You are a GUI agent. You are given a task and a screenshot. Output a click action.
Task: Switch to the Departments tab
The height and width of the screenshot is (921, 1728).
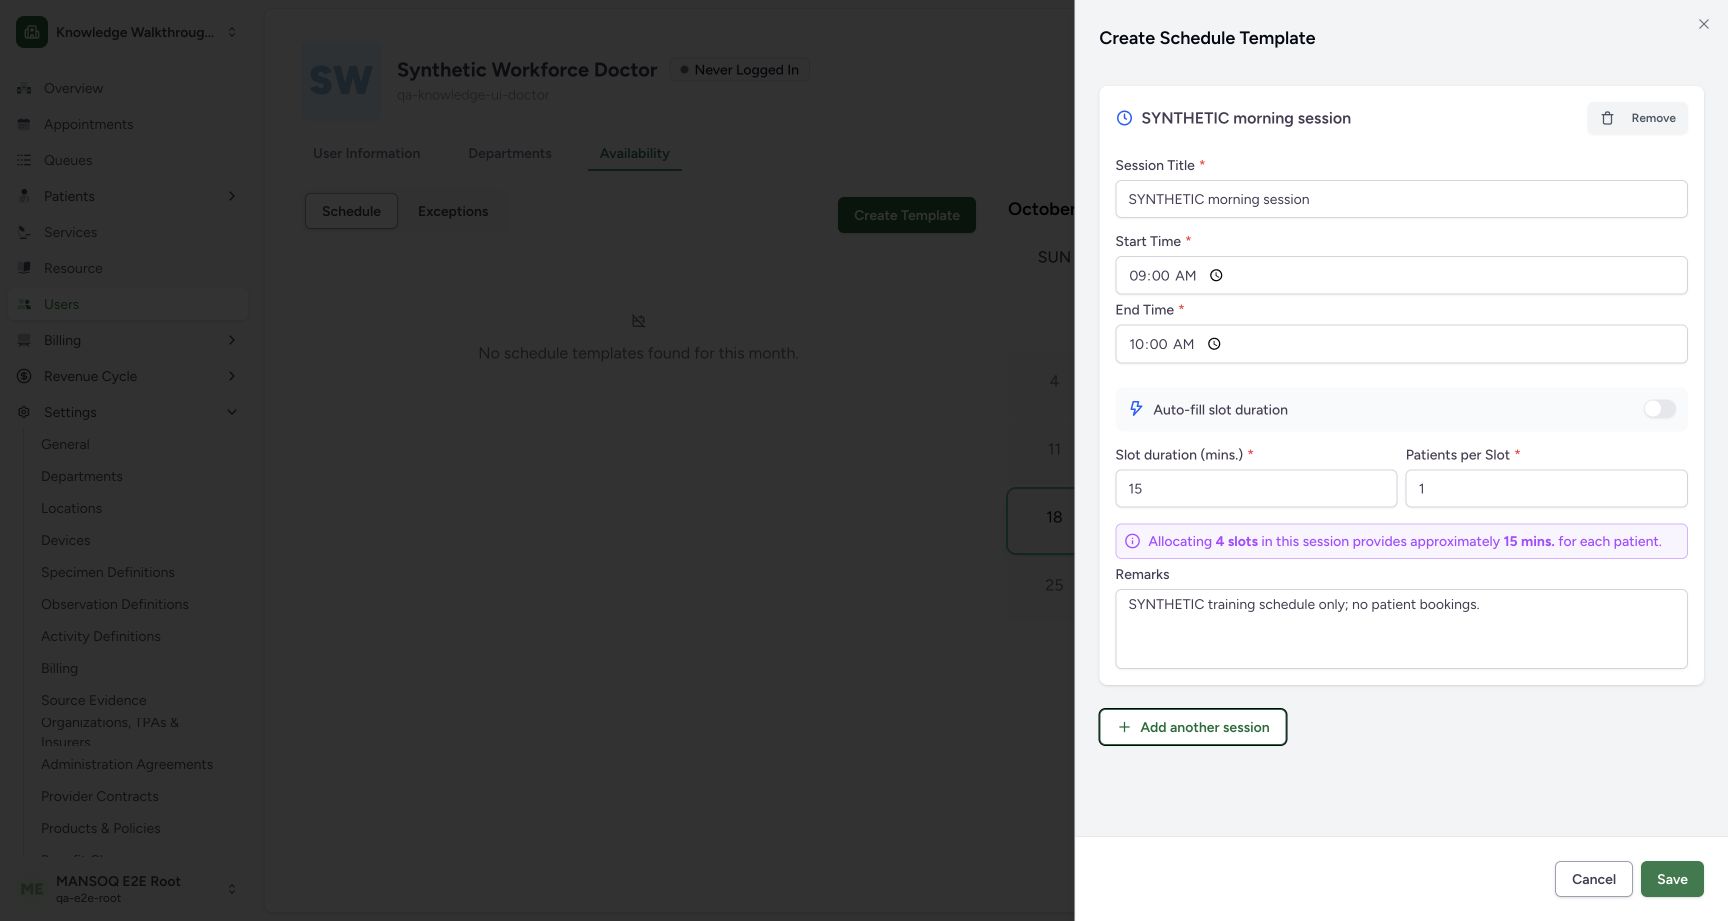pyautogui.click(x=510, y=153)
